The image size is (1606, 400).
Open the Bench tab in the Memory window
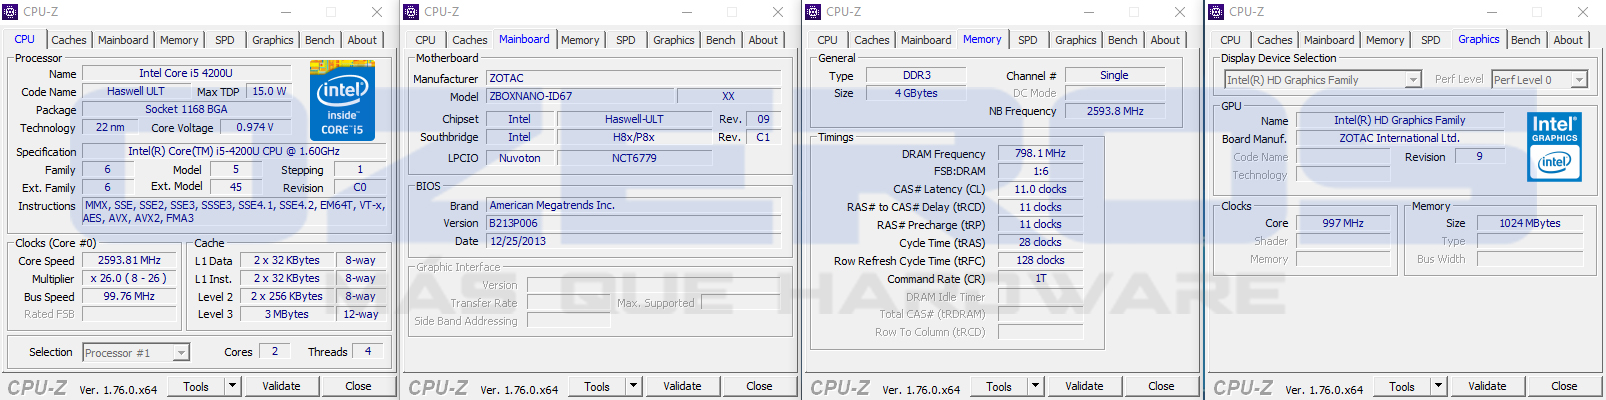[1123, 40]
